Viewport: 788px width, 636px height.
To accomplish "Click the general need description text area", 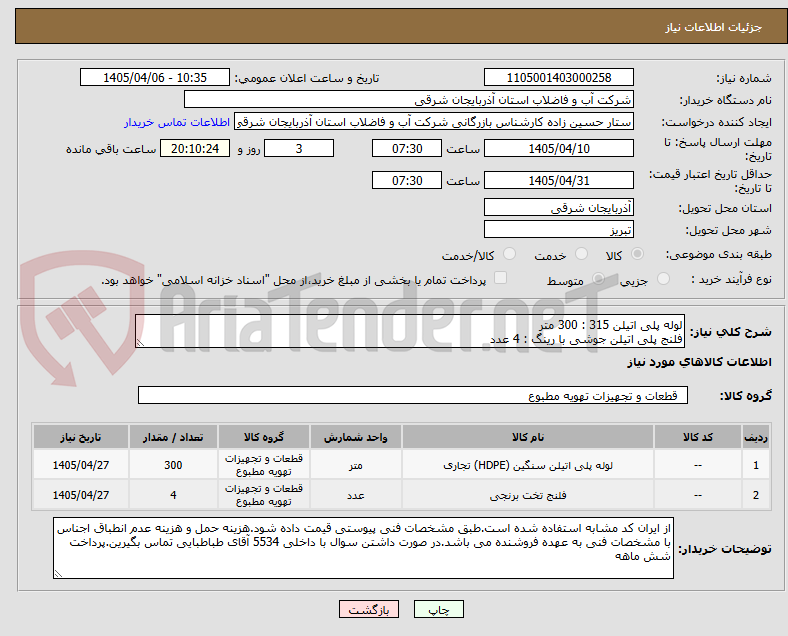I will (410, 332).
